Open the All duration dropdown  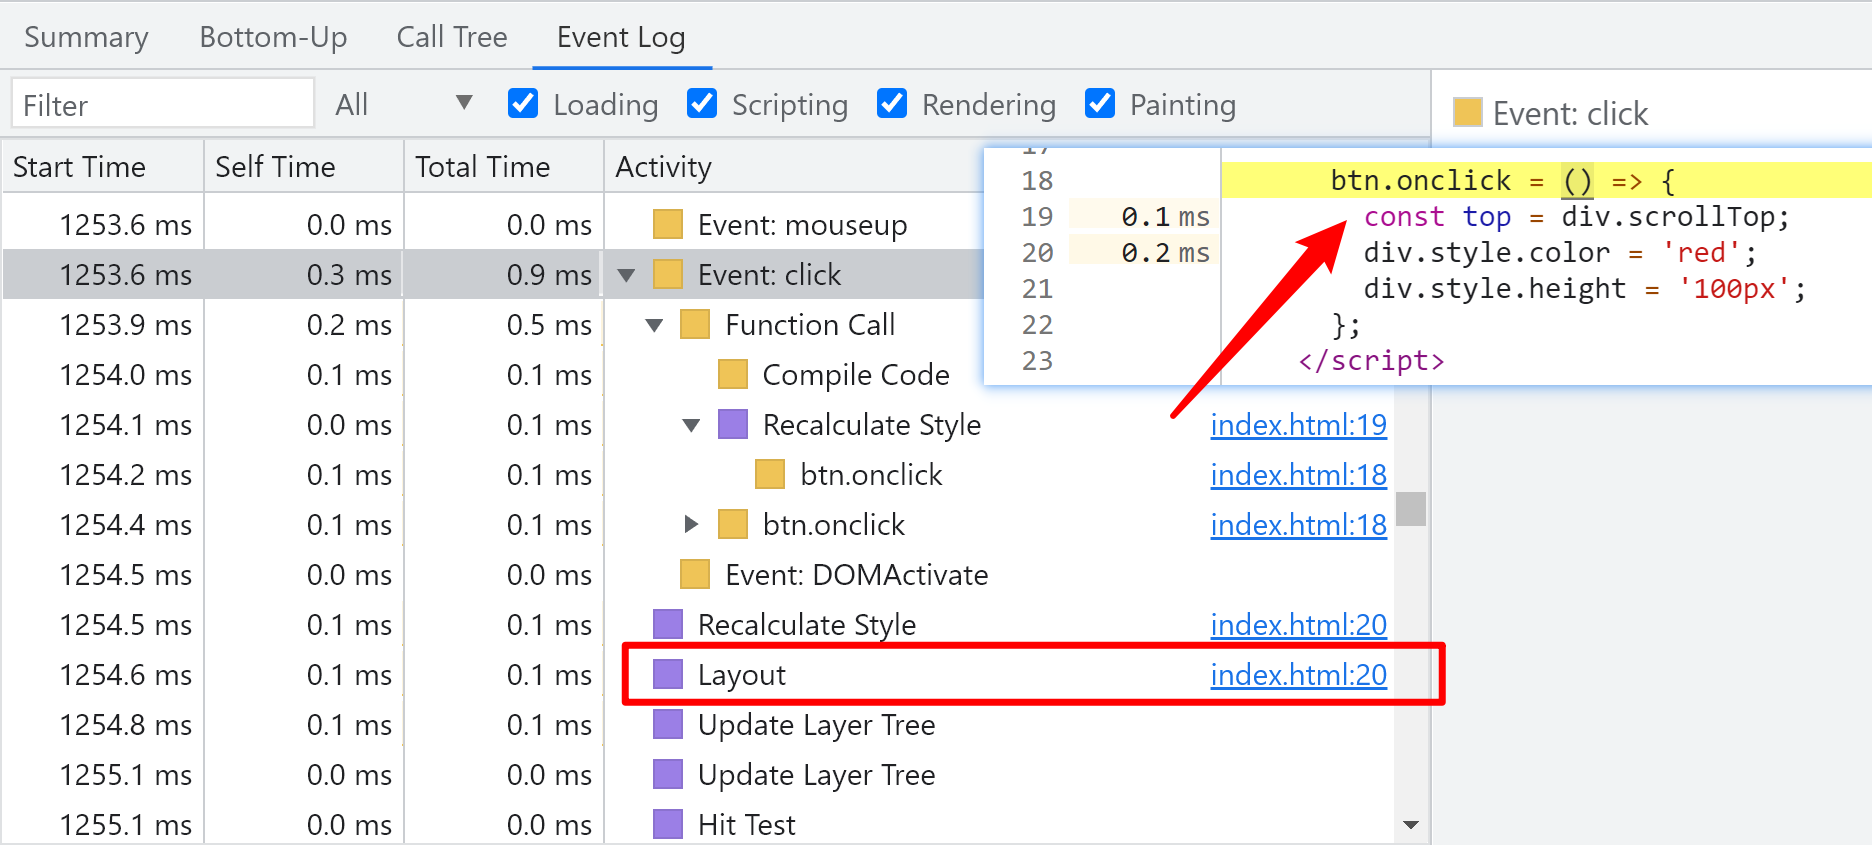pyautogui.click(x=403, y=104)
